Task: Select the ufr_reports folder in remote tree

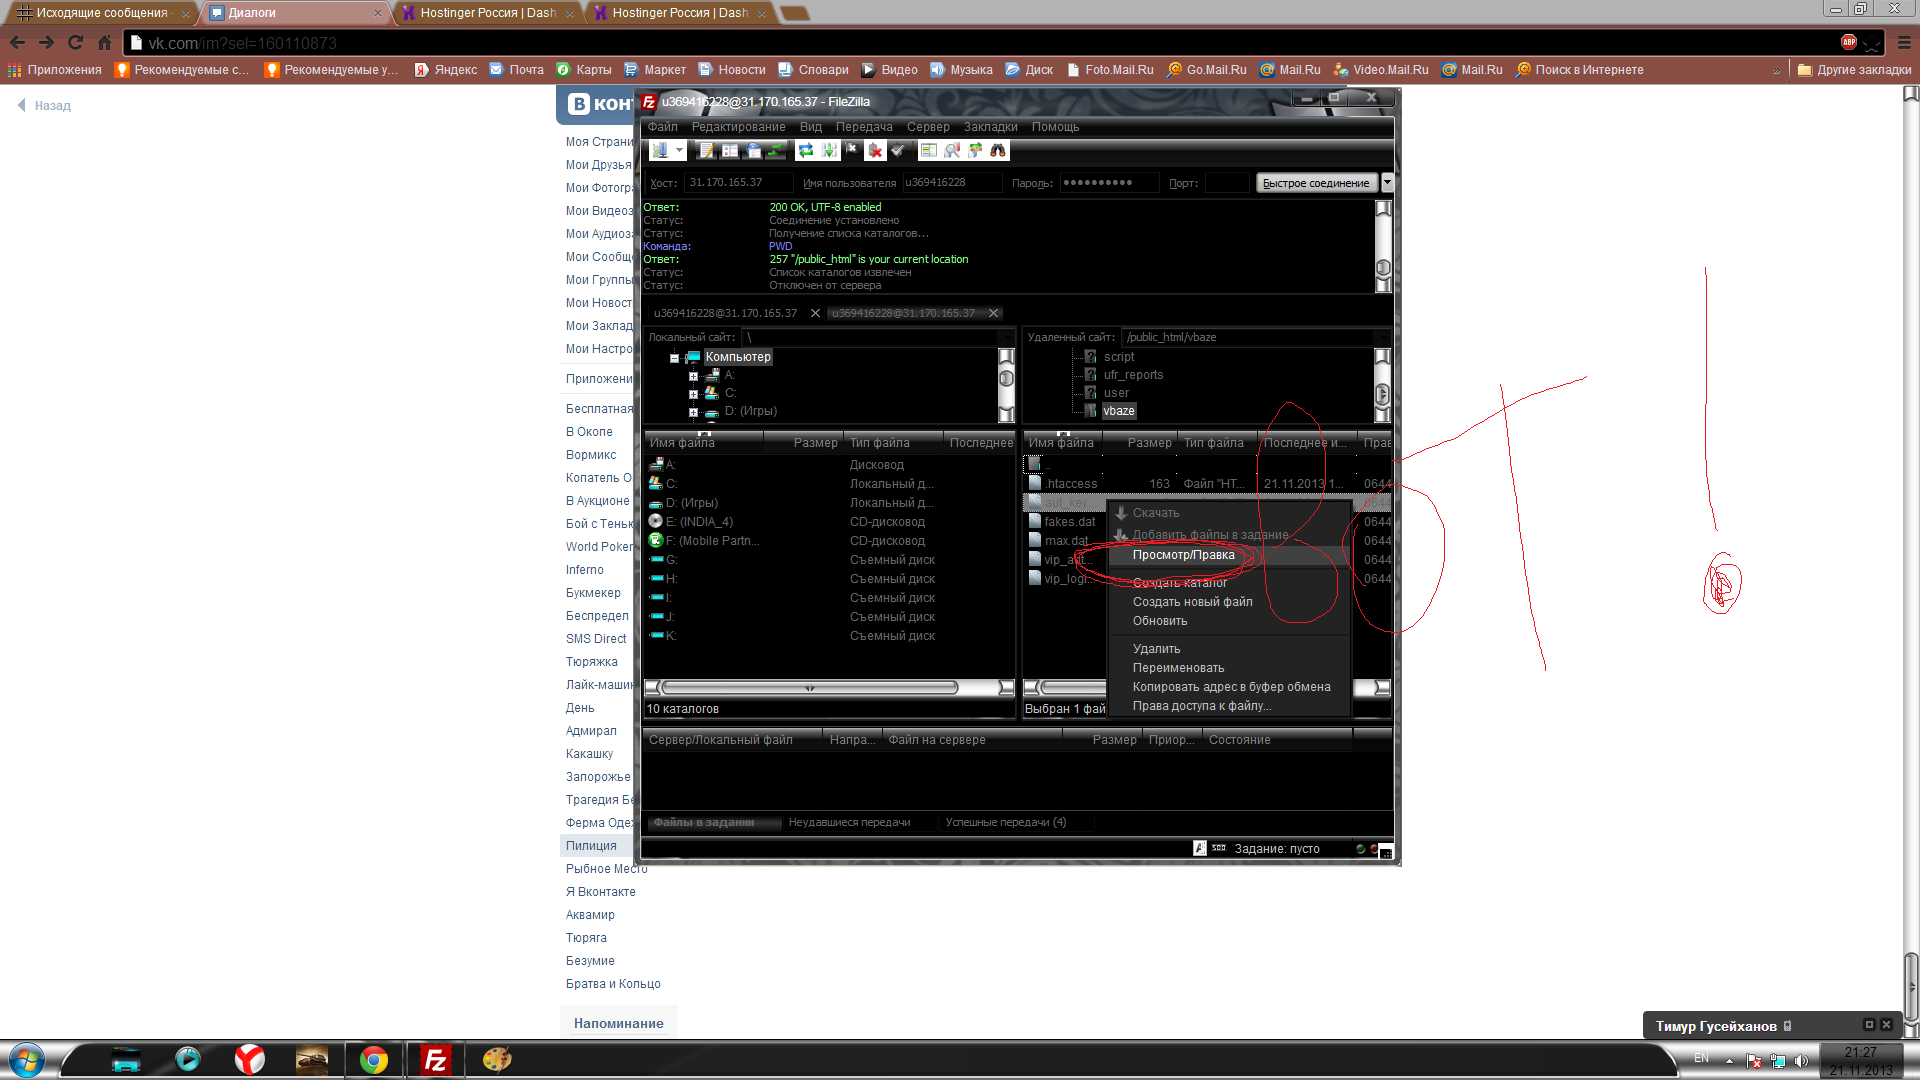Action: [1133, 375]
